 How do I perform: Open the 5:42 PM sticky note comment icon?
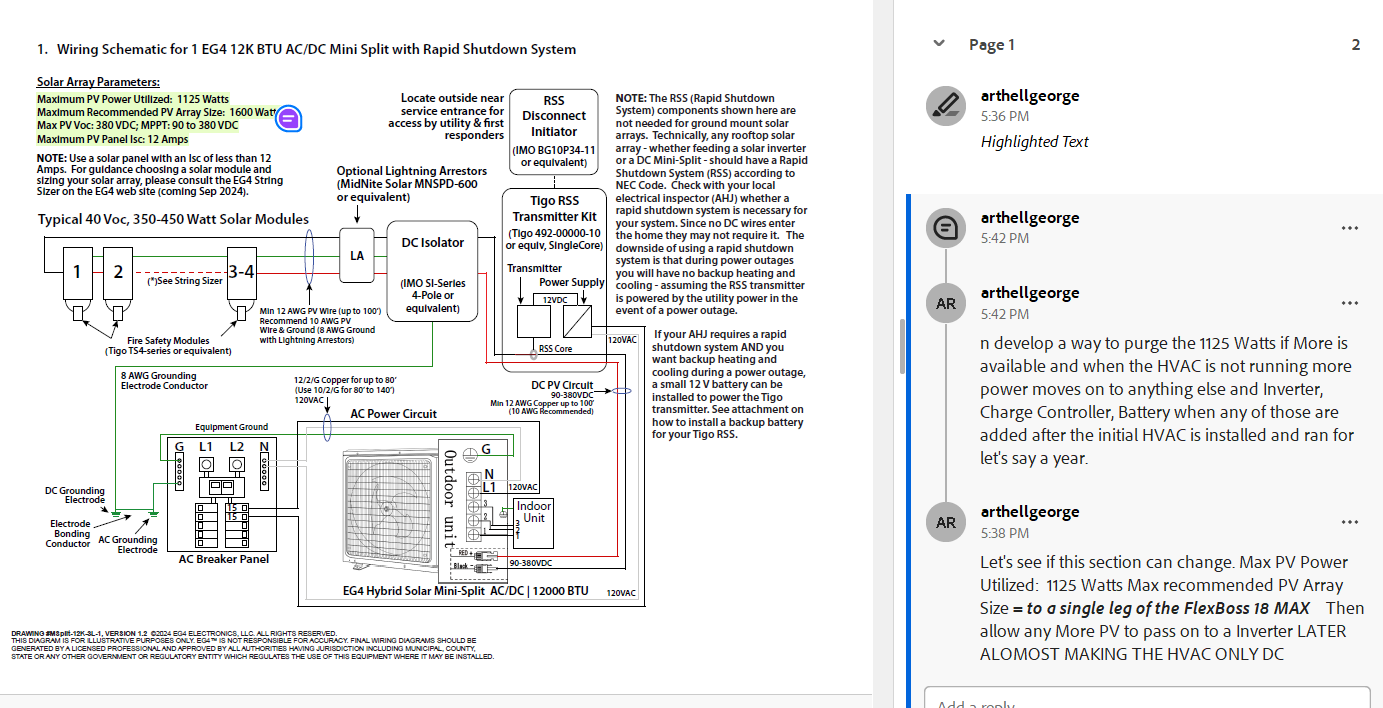945,228
